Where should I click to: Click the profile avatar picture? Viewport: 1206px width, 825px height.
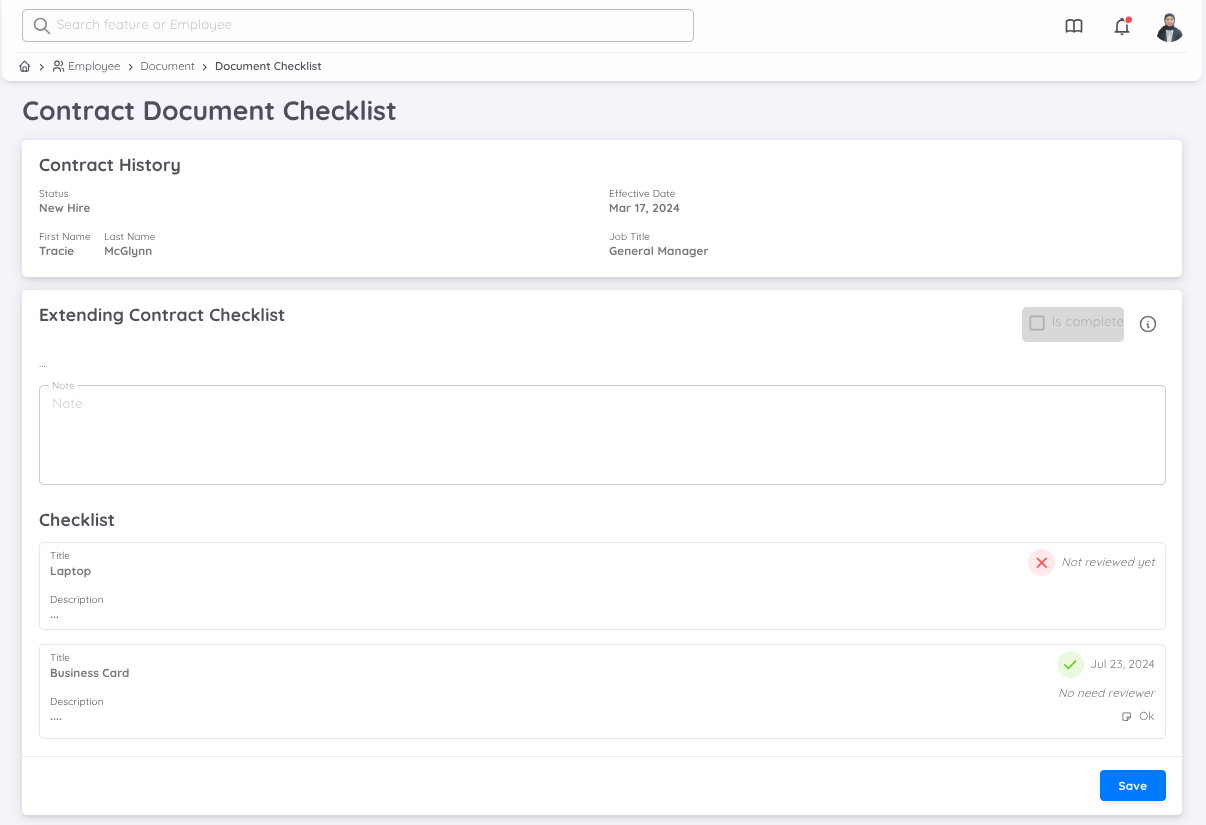(x=1169, y=26)
